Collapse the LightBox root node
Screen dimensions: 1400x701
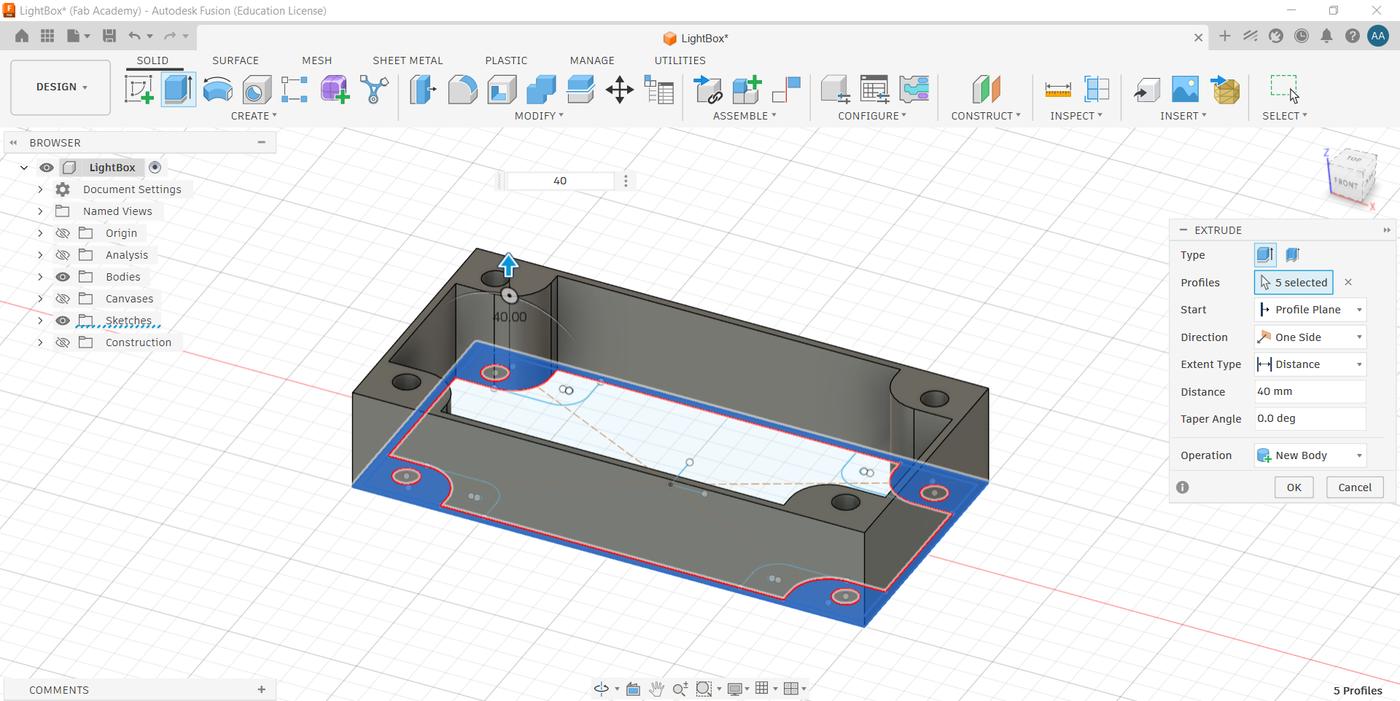(24, 168)
